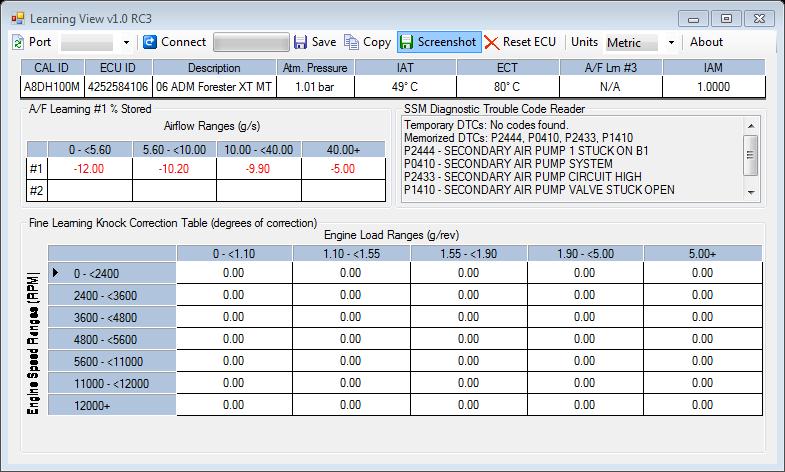
Task: Click the red X Reset ECU icon
Action: [x=492, y=42]
